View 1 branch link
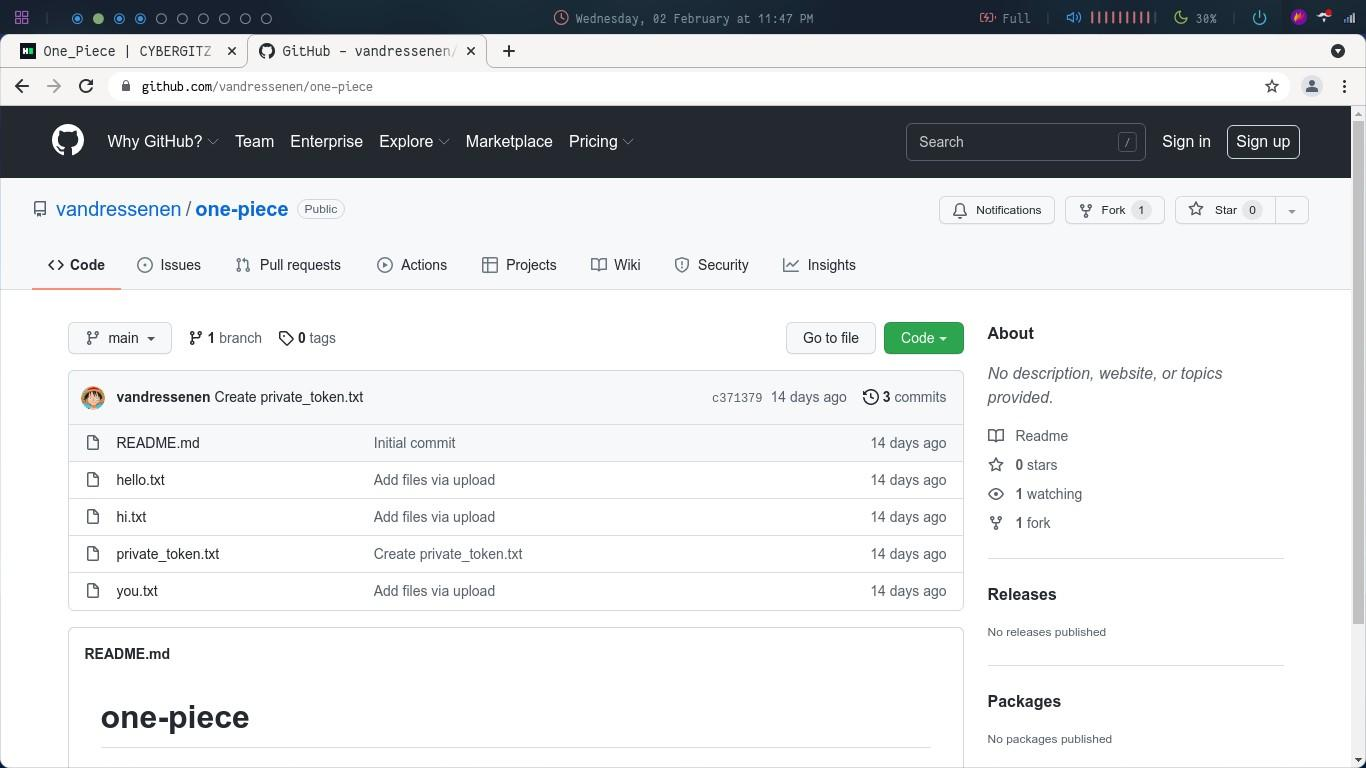 (x=225, y=338)
